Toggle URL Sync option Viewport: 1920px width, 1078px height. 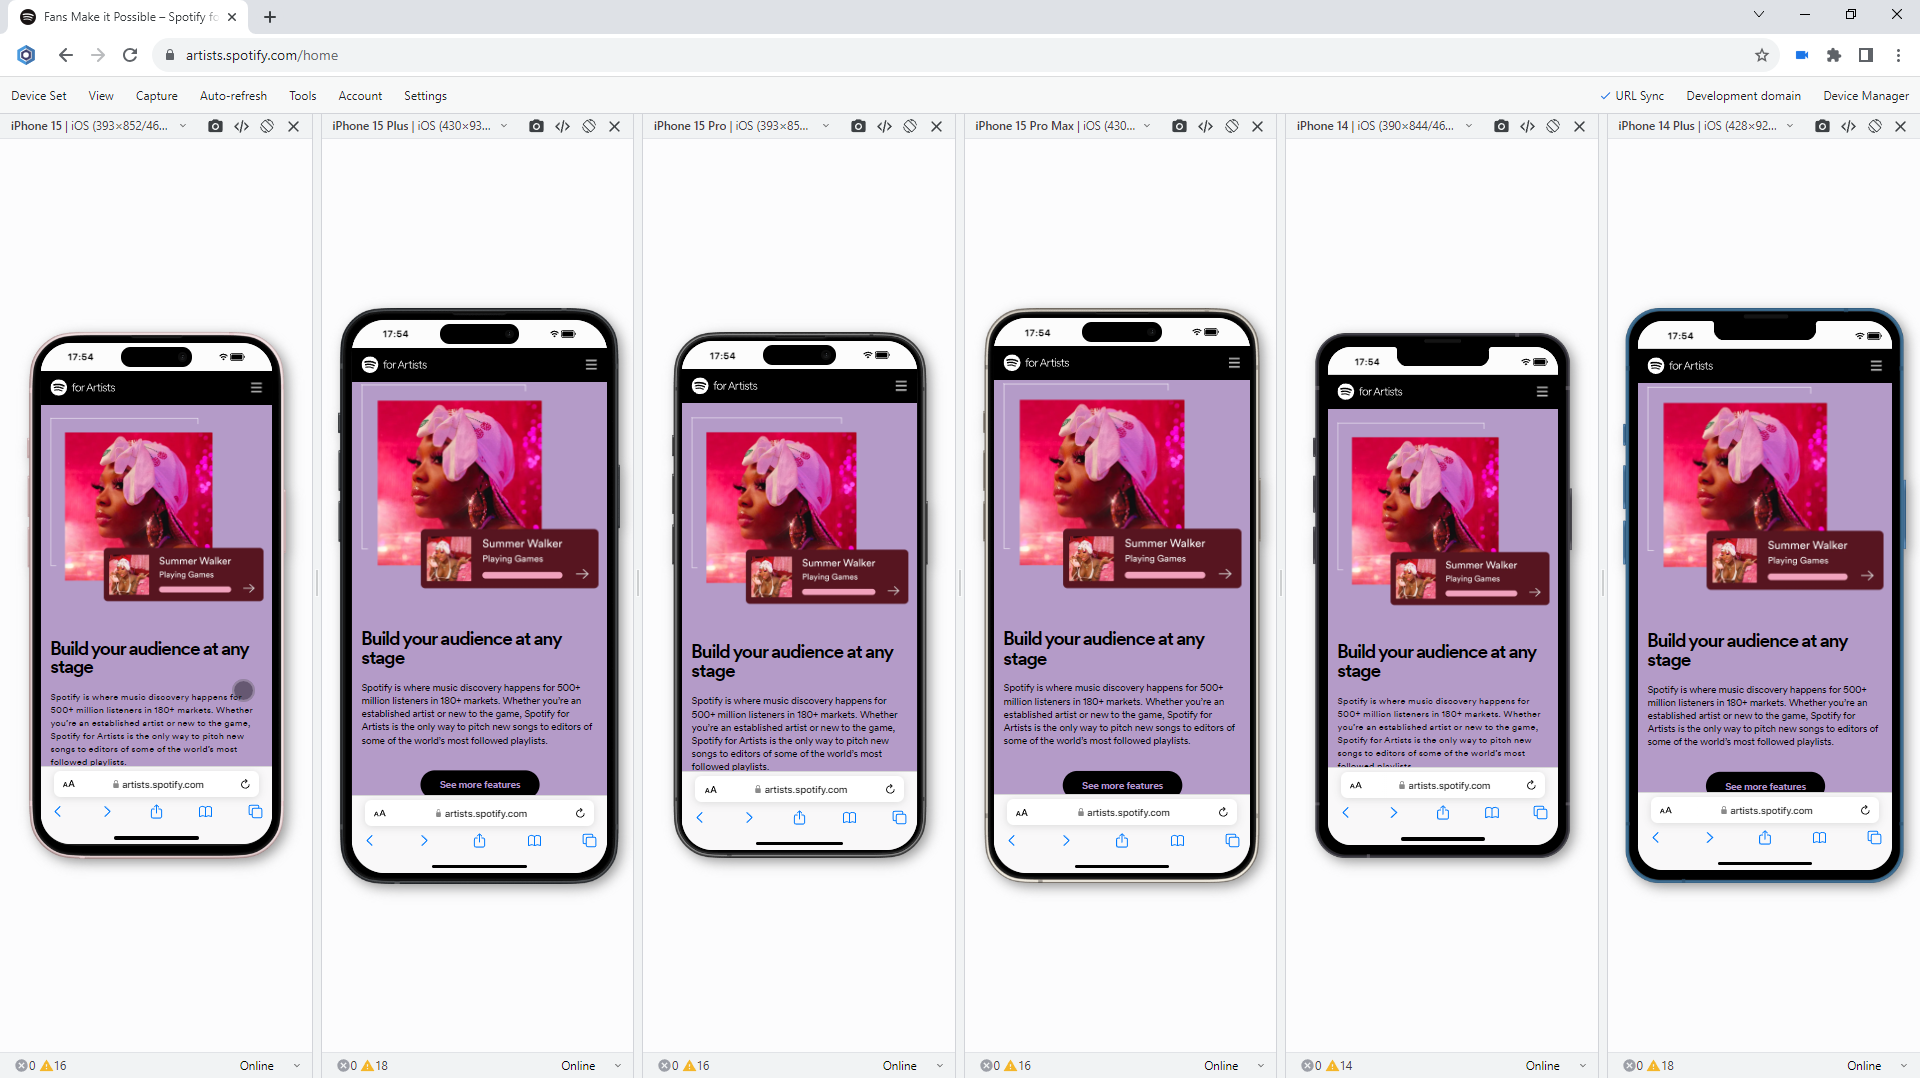coord(1632,96)
